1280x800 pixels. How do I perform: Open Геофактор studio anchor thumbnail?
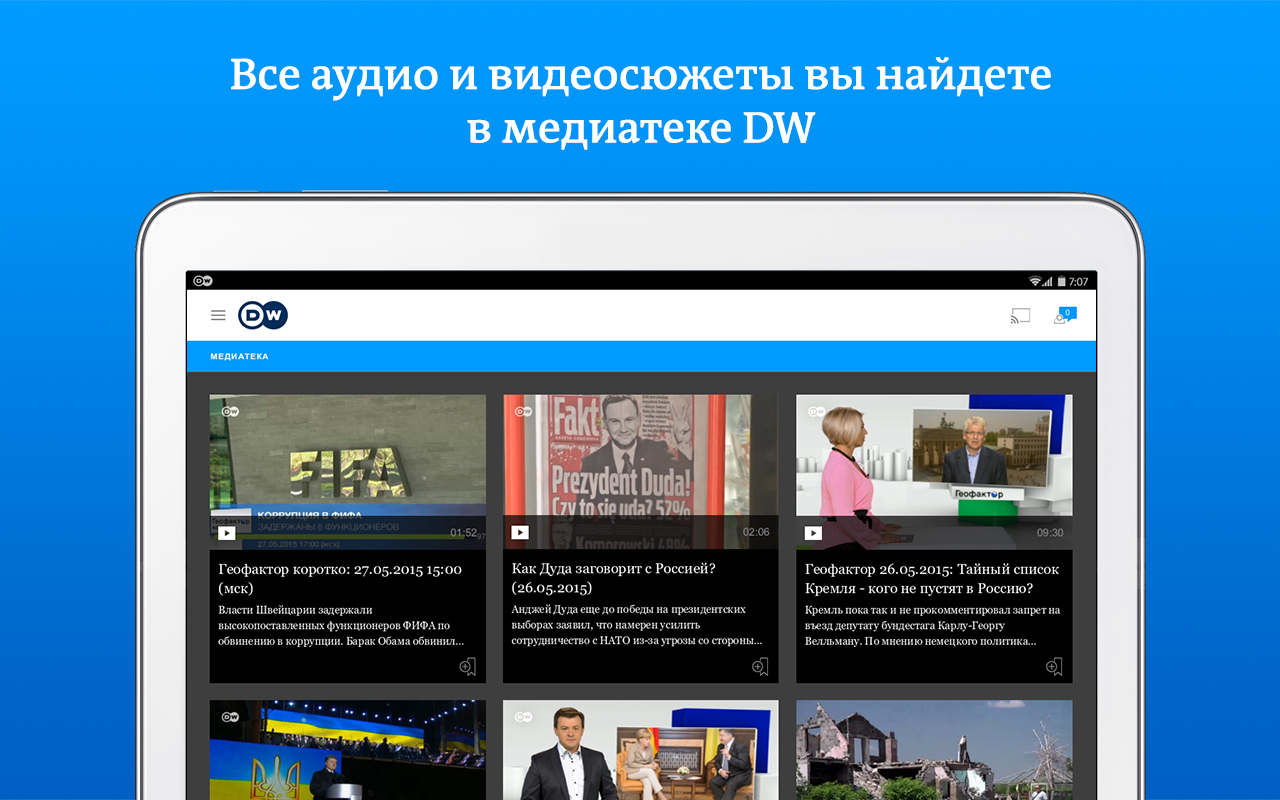click(934, 472)
